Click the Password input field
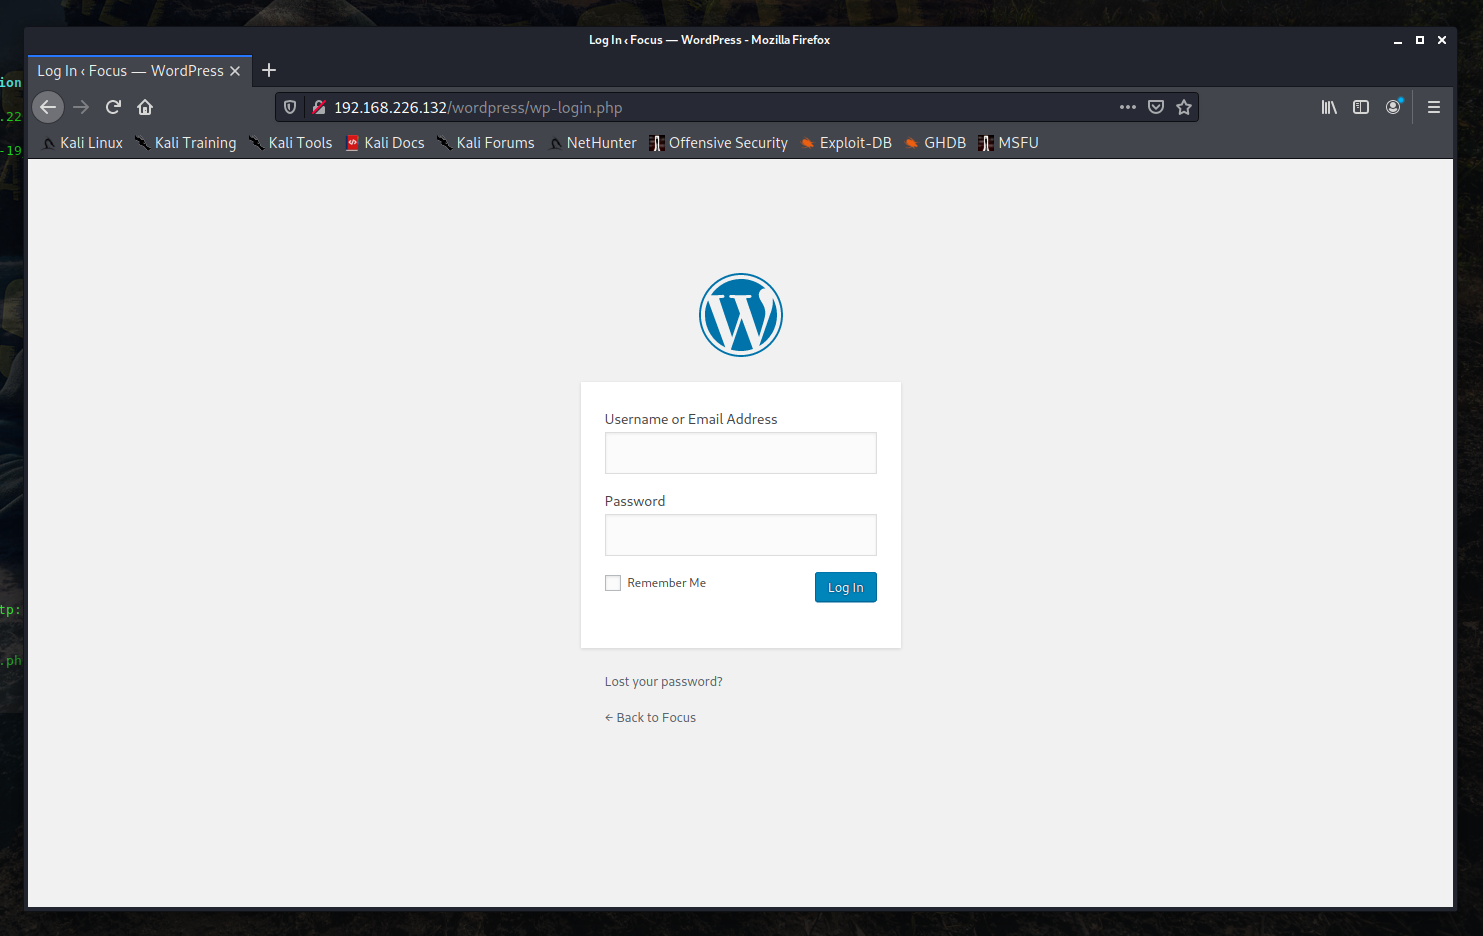 coord(741,535)
